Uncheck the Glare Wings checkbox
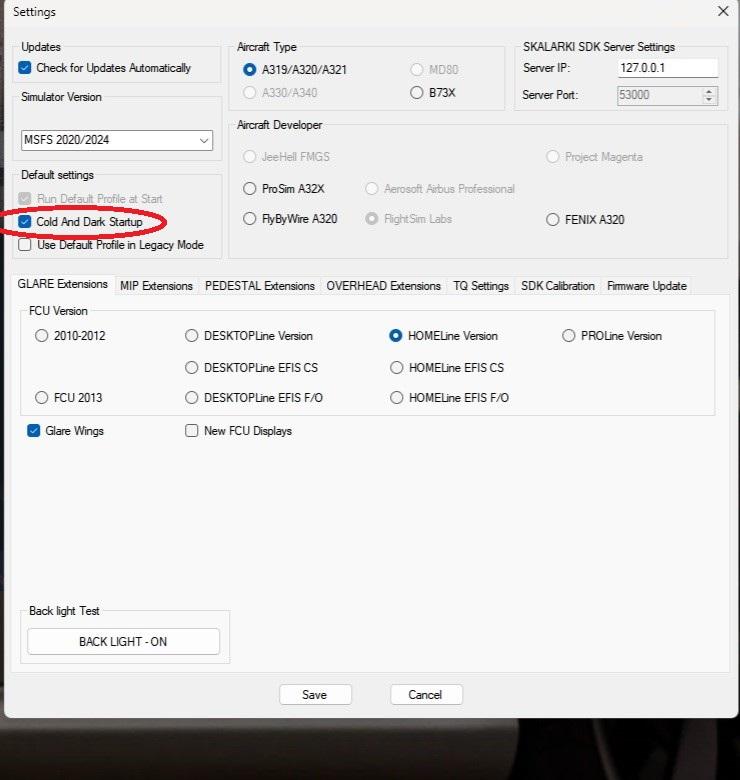 [x=34, y=431]
